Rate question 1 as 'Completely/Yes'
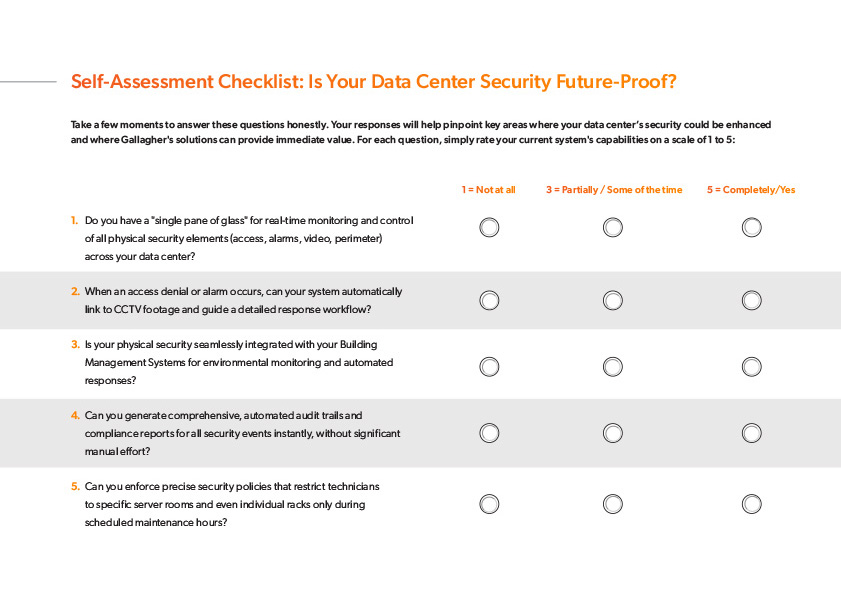The height and width of the screenshot is (595, 841). point(752,228)
